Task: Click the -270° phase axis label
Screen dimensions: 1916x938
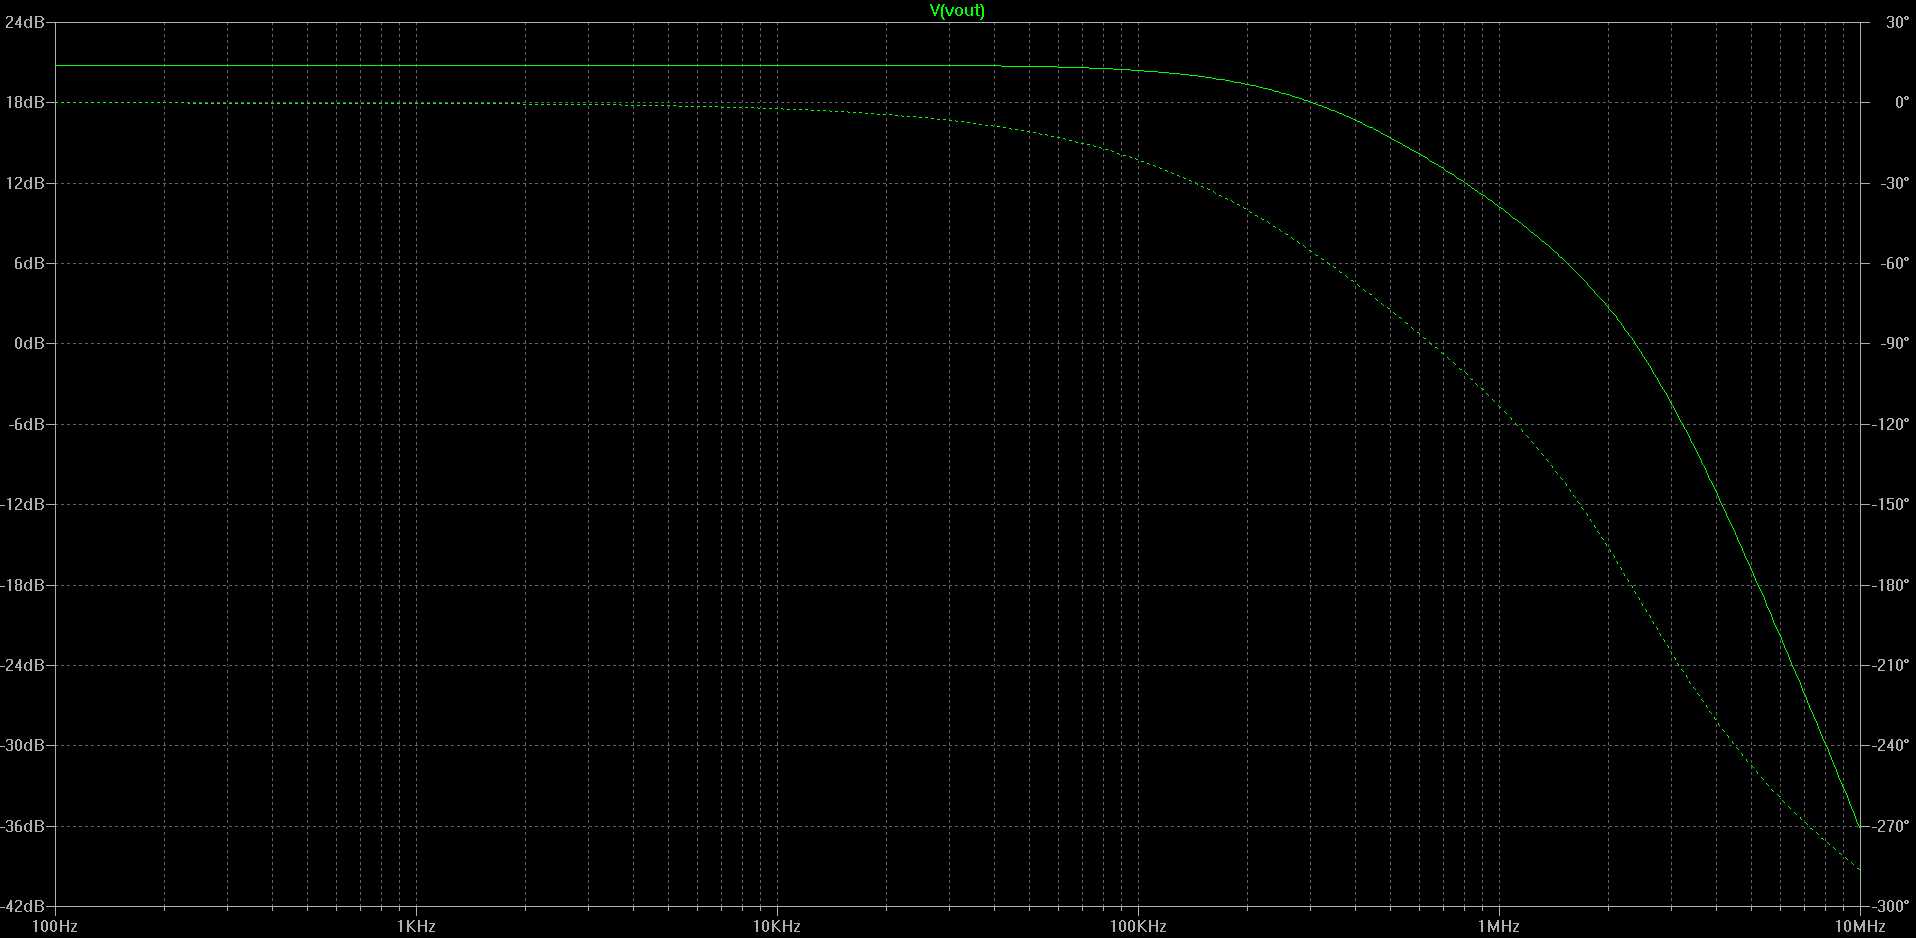Action: 1892,826
